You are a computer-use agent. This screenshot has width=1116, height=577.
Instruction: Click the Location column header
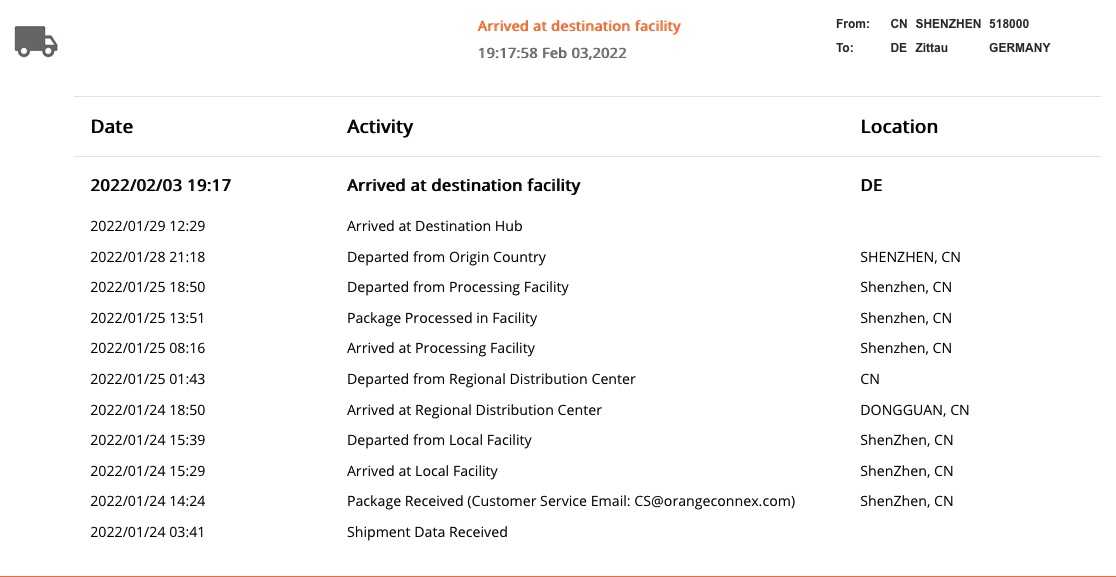coord(899,127)
